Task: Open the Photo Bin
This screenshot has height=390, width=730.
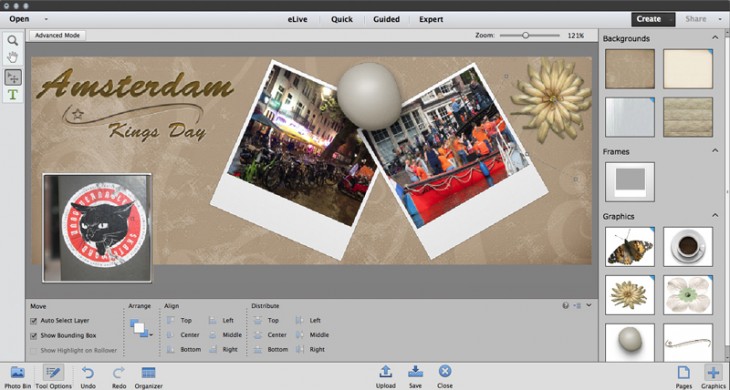Action: [x=18, y=377]
